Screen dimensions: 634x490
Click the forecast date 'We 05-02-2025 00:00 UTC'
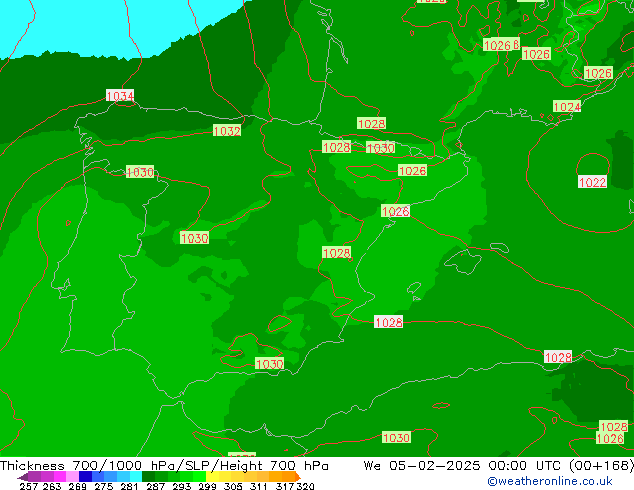[x=463, y=466]
